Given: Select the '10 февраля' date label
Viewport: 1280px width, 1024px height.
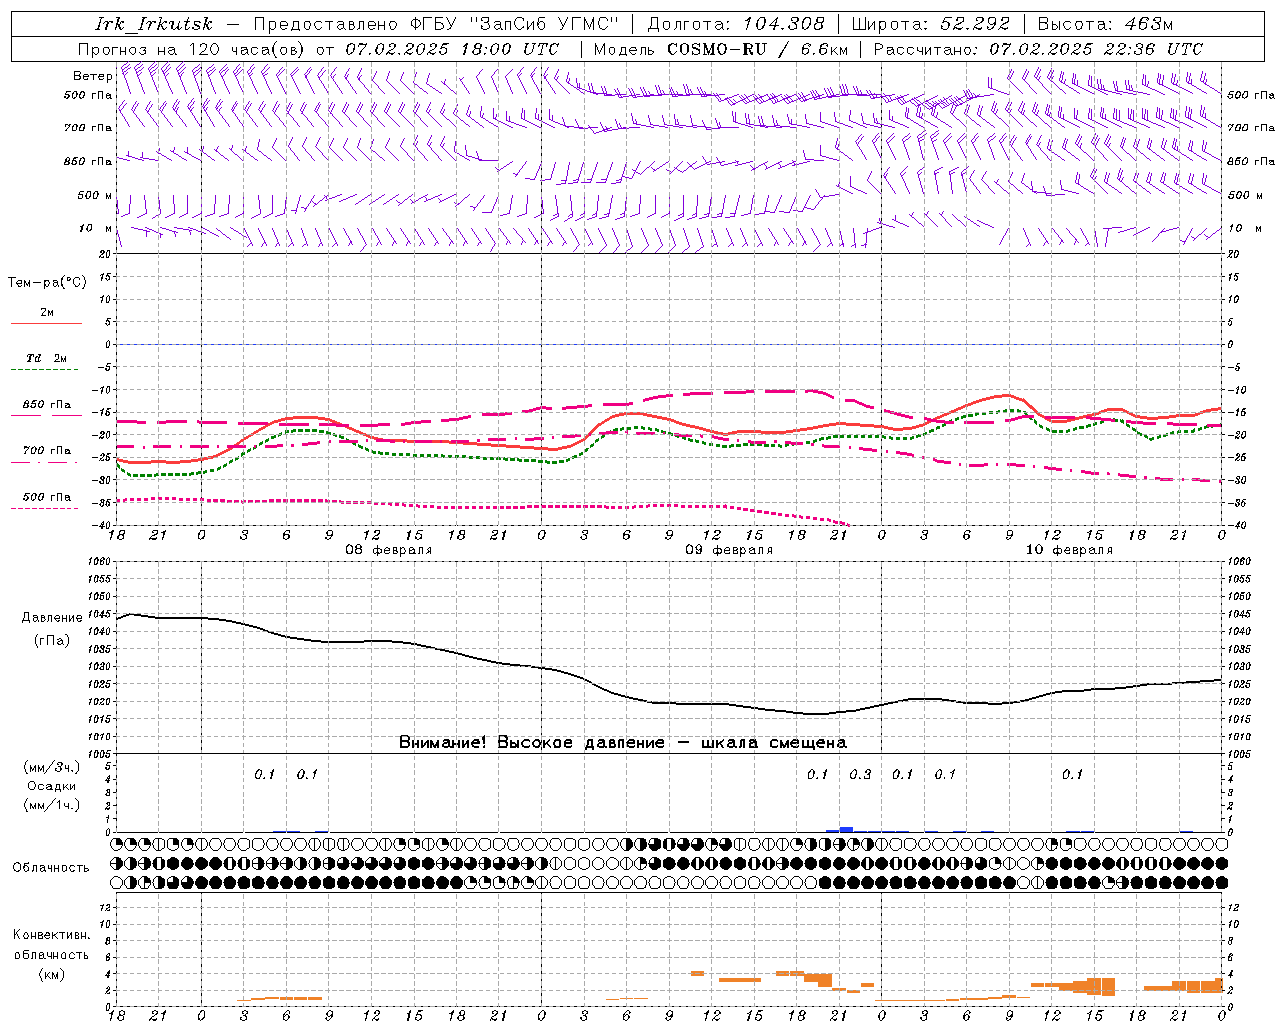Looking at the screenshot, I should [x=1069, y=550].
